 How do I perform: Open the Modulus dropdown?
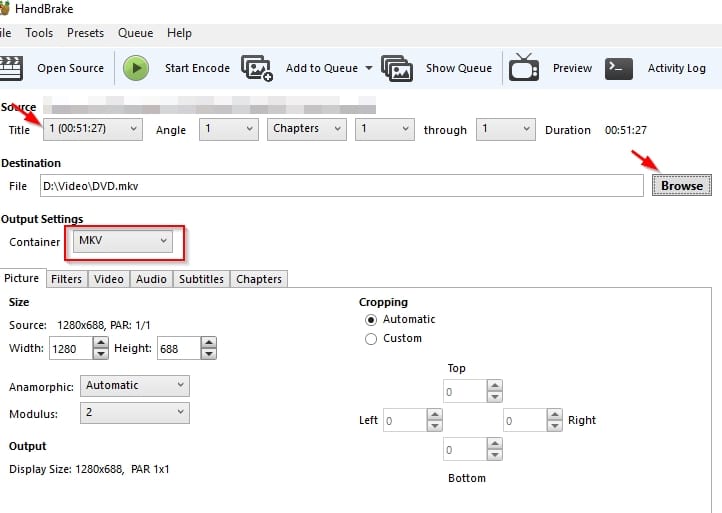pyautogui.click(x=135, y=412)
